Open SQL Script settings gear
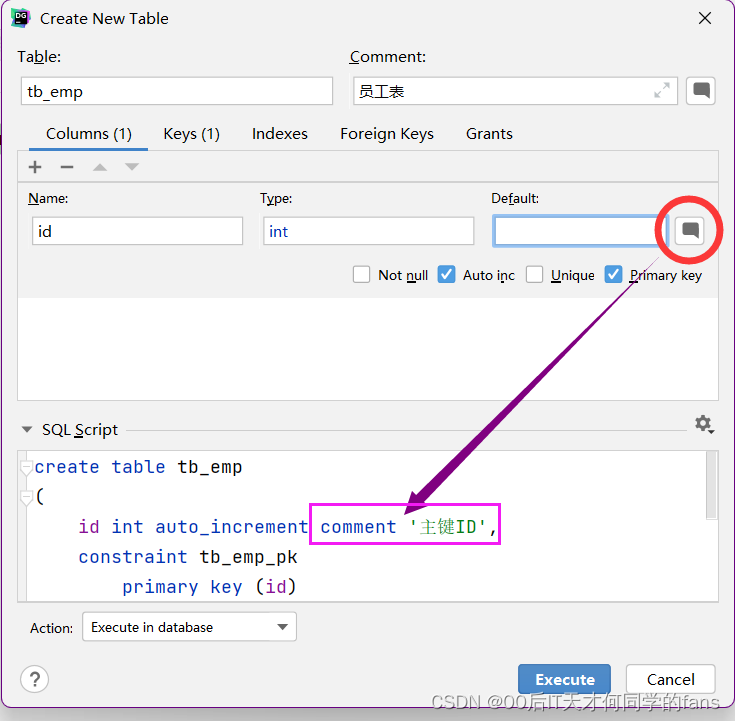This screenshot has width=735, height=721. tap(704, 424)
